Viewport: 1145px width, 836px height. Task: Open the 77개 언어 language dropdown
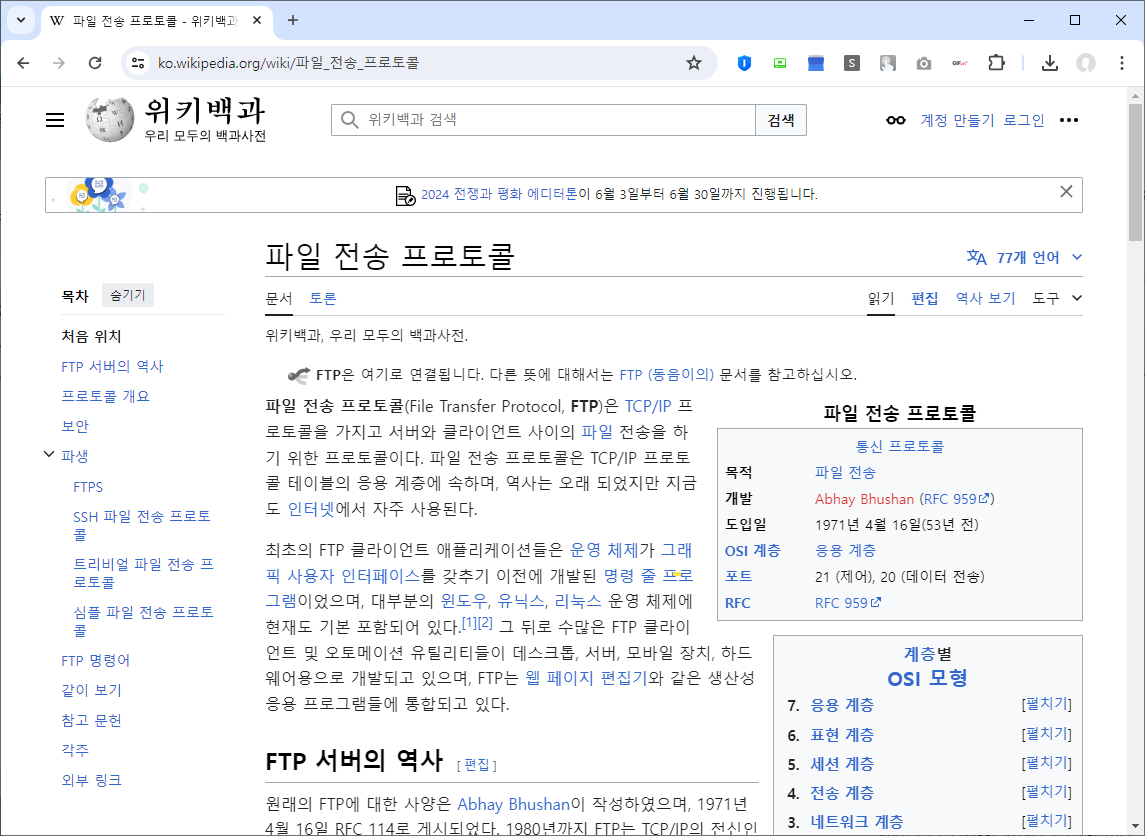point(1023,256)
